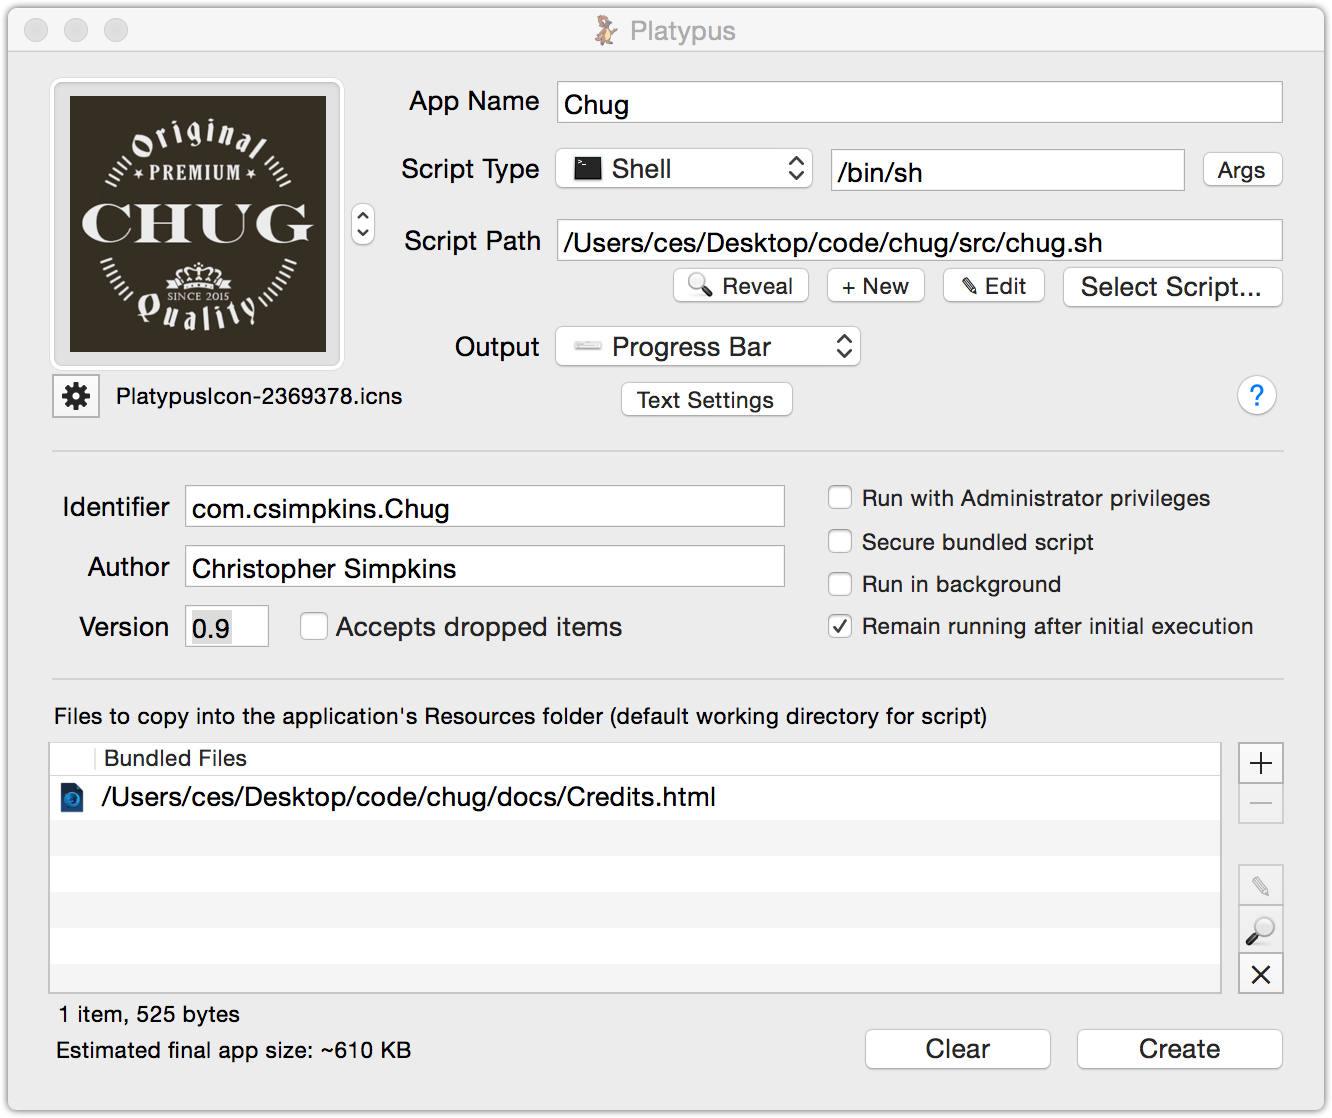Click the '1 item, 525 bytes' status text
Image resolution: width=1332 pixels, height=1118 pixels.
point(149,1014)
